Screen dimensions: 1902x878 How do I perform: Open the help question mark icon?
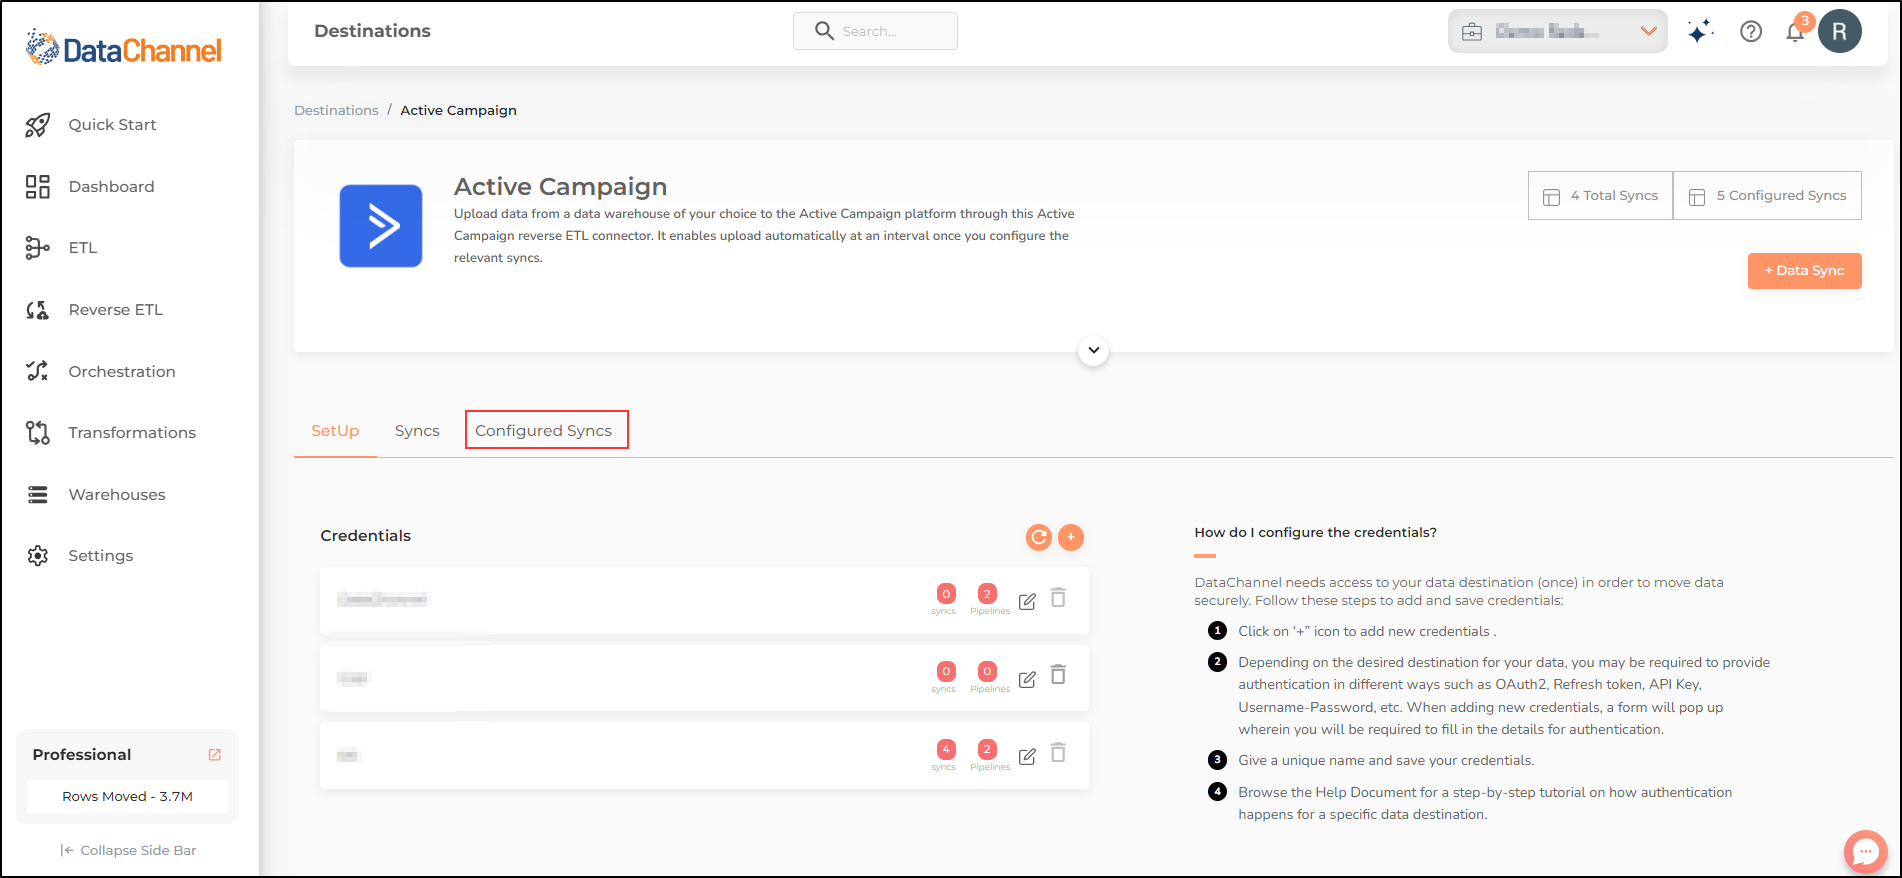coord(1751,32)
